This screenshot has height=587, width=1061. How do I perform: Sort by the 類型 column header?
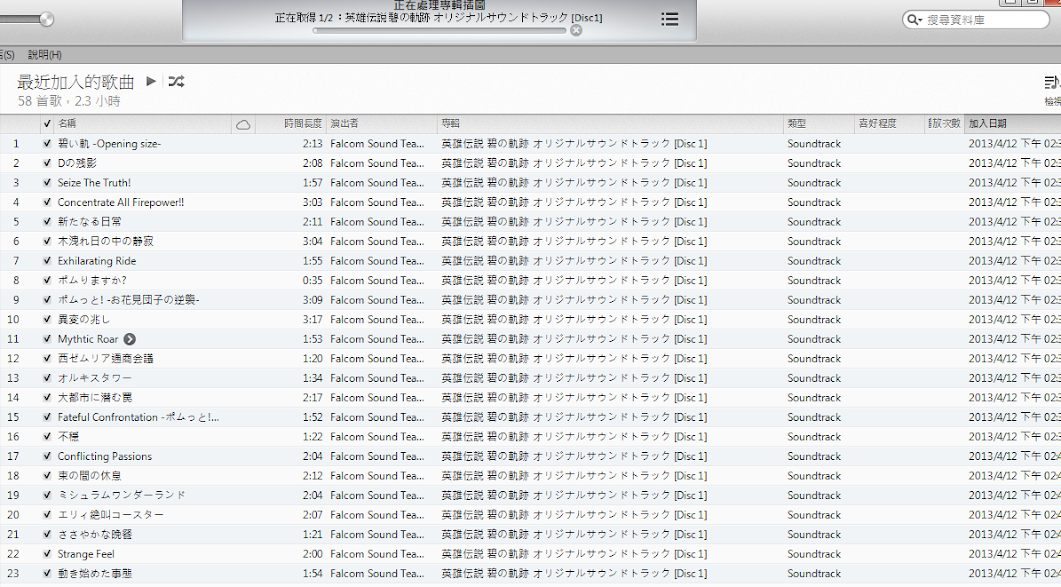(819, 123)
